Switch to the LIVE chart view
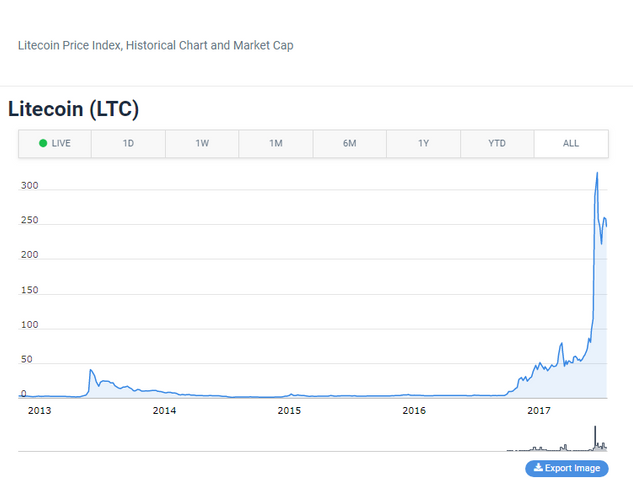This screenshot has height=480, width=633. click(55, 144)
